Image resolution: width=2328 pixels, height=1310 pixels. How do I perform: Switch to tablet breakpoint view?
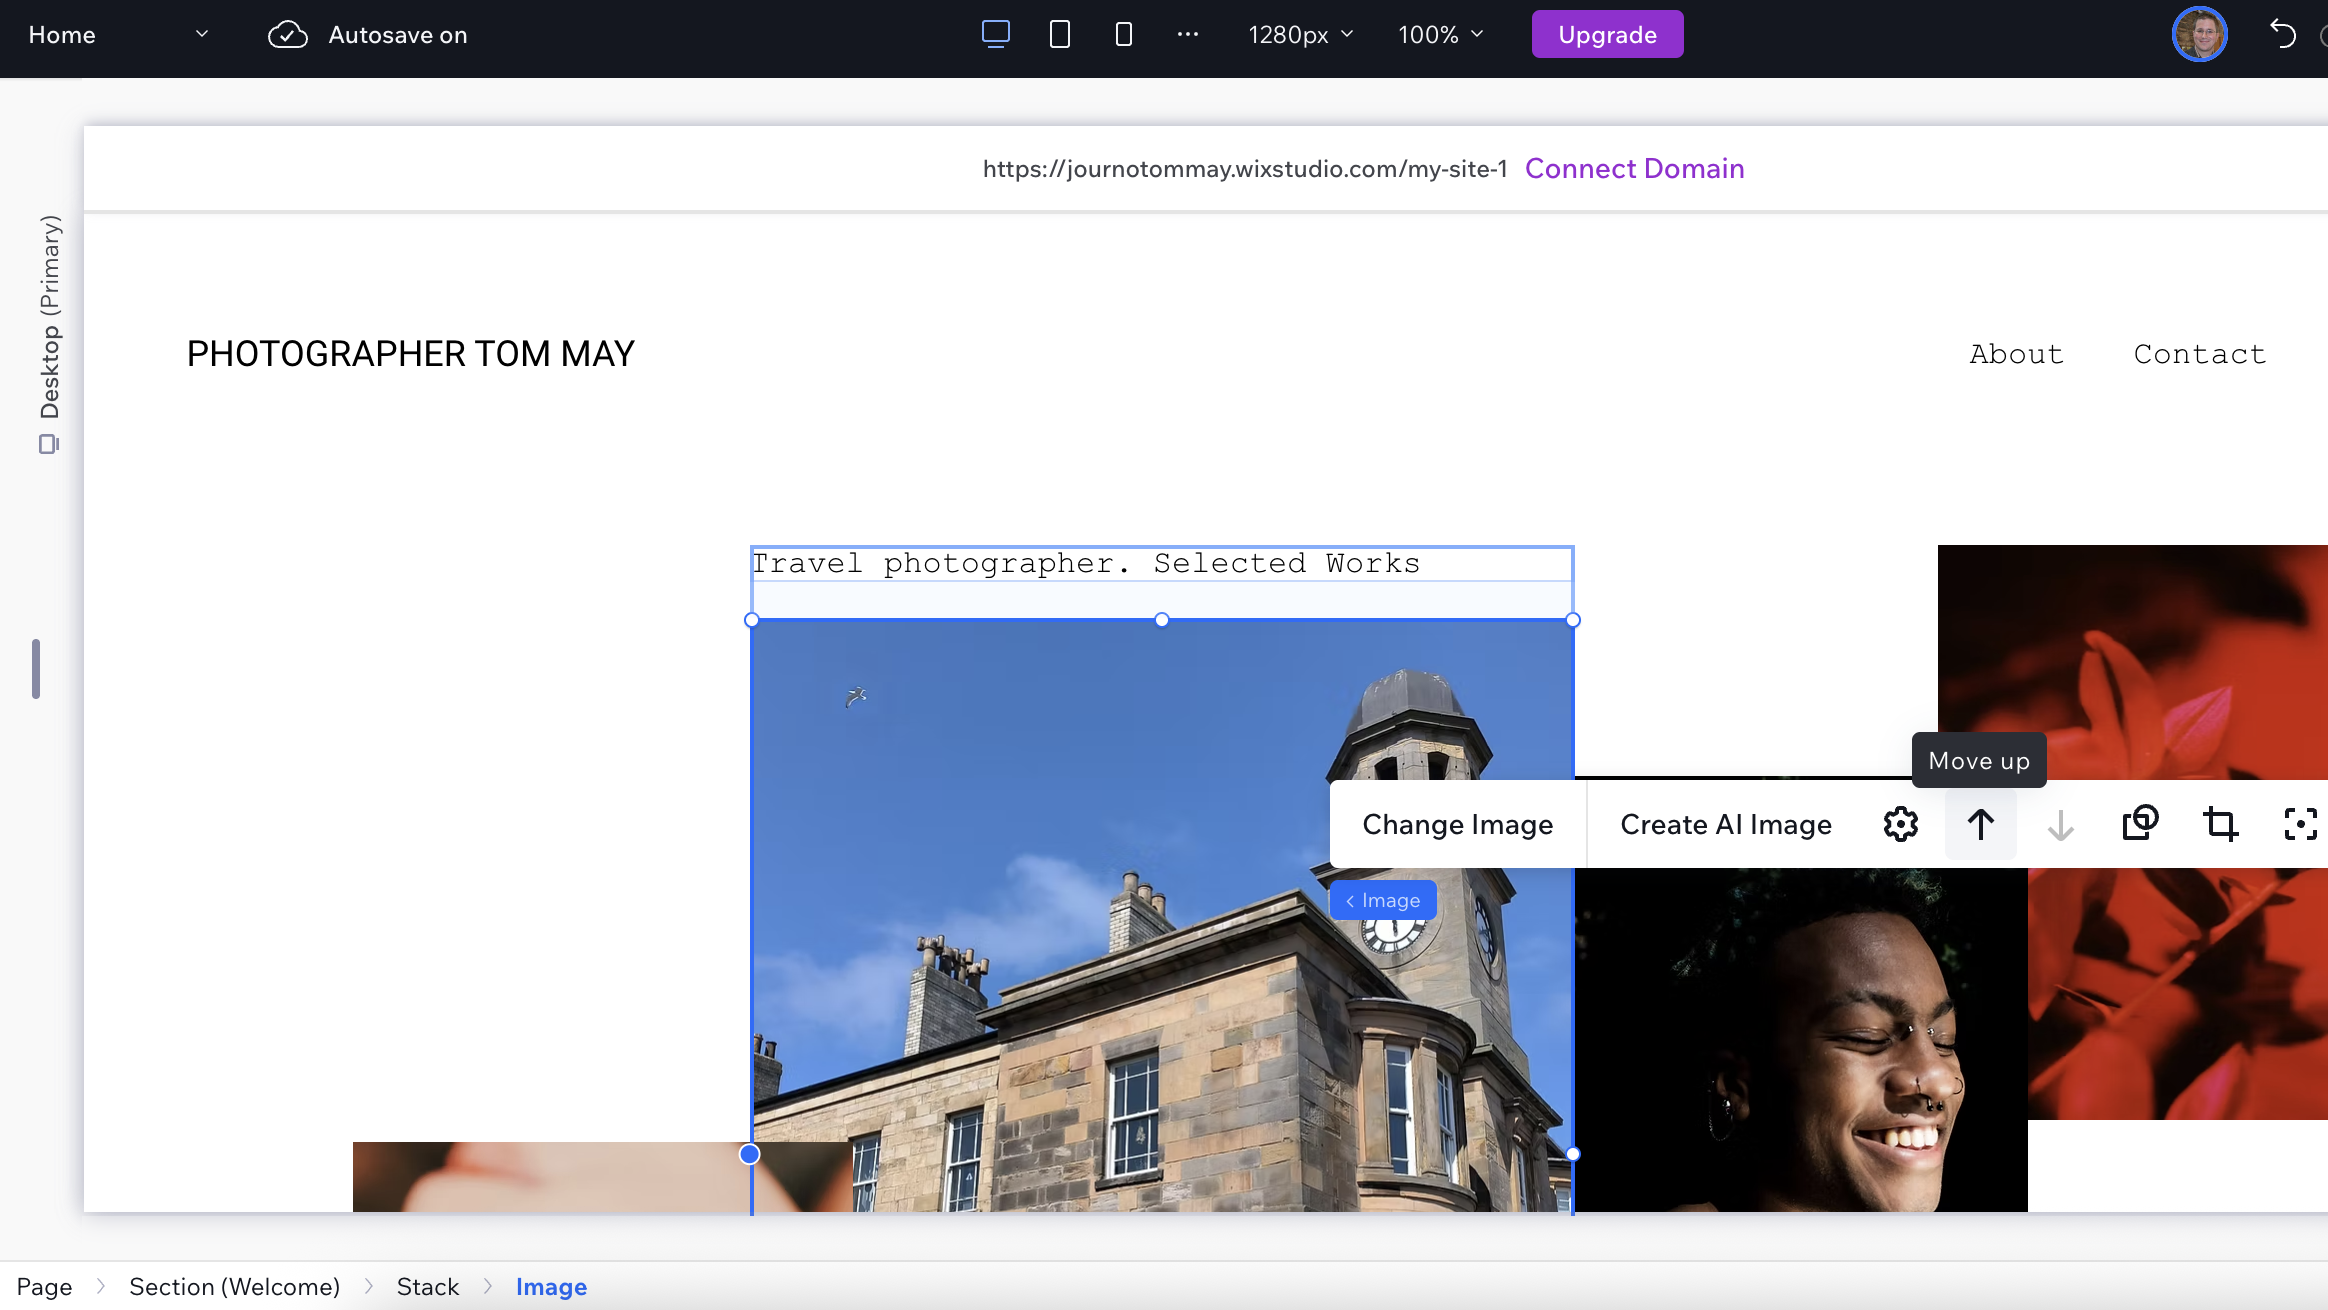point(1060,34)
